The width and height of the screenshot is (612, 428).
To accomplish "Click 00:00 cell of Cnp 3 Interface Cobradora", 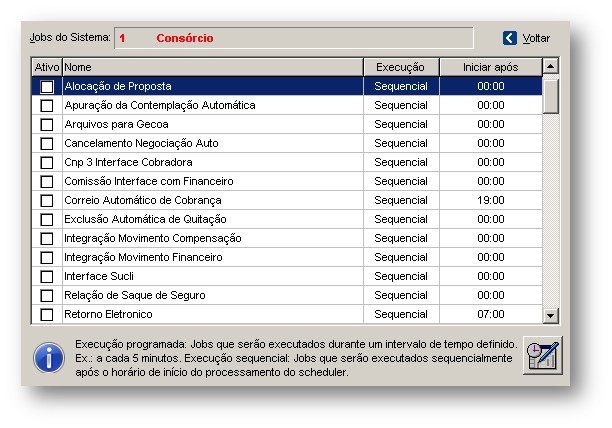I will pyautogui.click(x=491, y=162).
